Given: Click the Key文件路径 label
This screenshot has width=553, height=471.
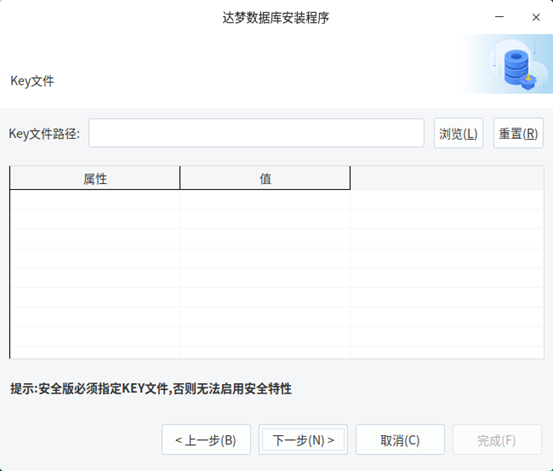Looking at the screenshot, I should [44, 133].
